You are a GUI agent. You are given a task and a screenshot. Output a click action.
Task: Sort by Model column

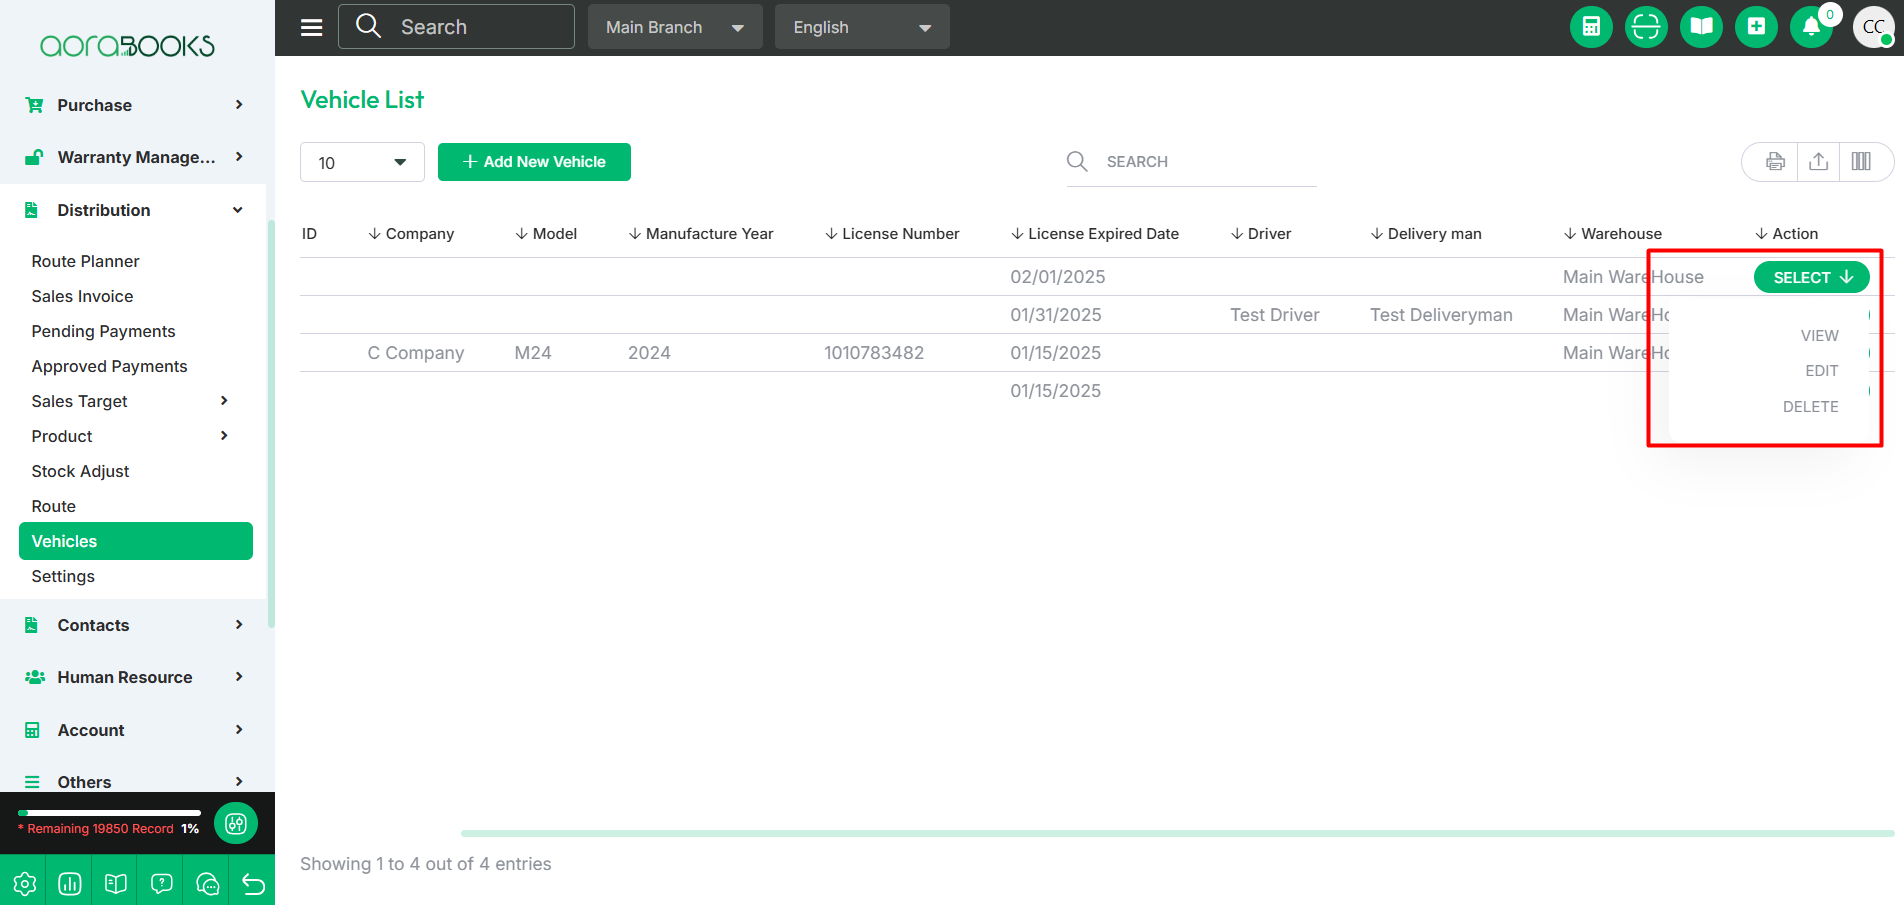click(546, 234)
